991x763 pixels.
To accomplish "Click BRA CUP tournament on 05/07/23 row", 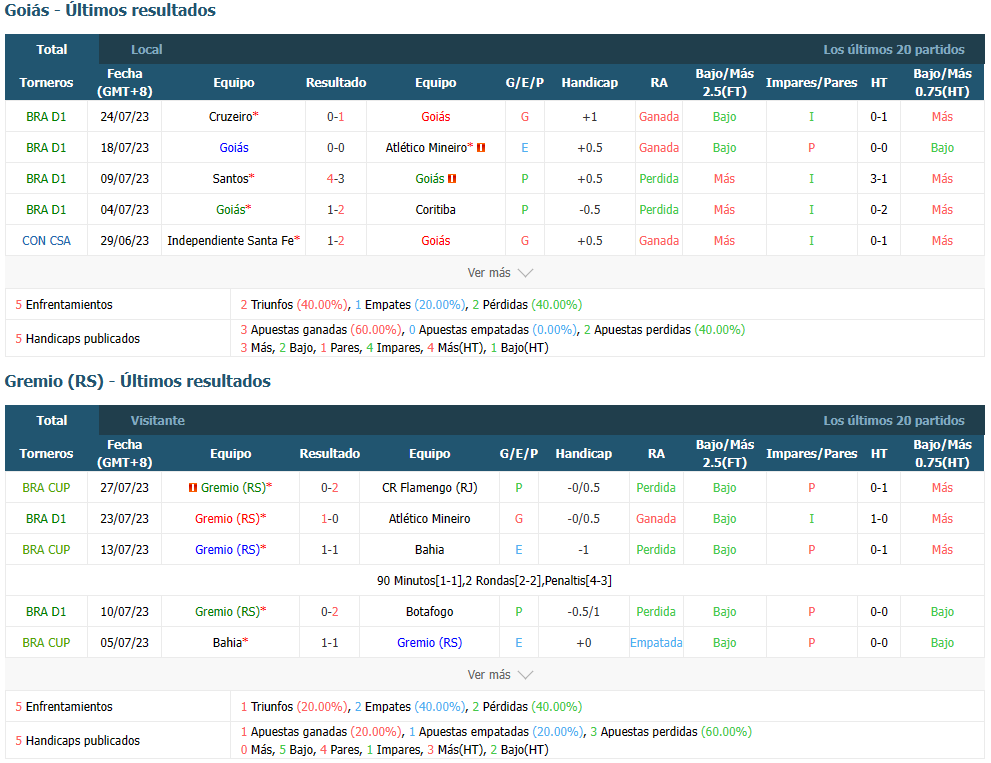I will tap(46, 643).
